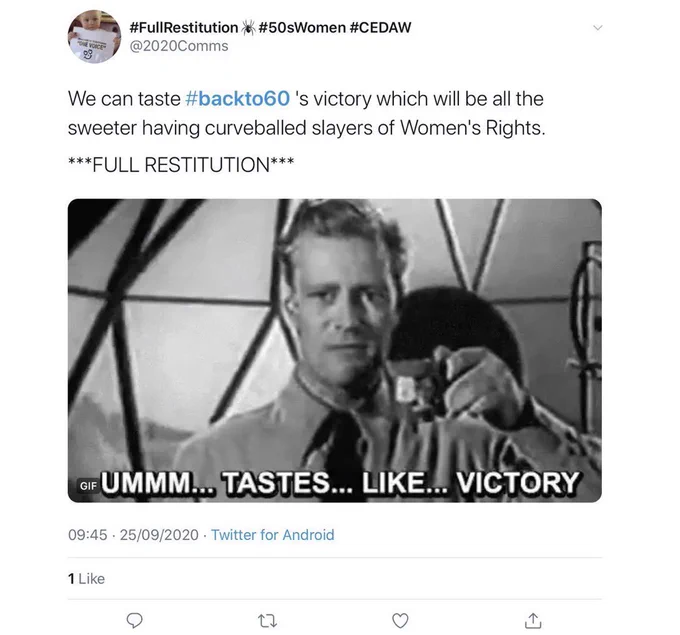
Task: View who liked via 1 Like
Action: tap(86, 579)
